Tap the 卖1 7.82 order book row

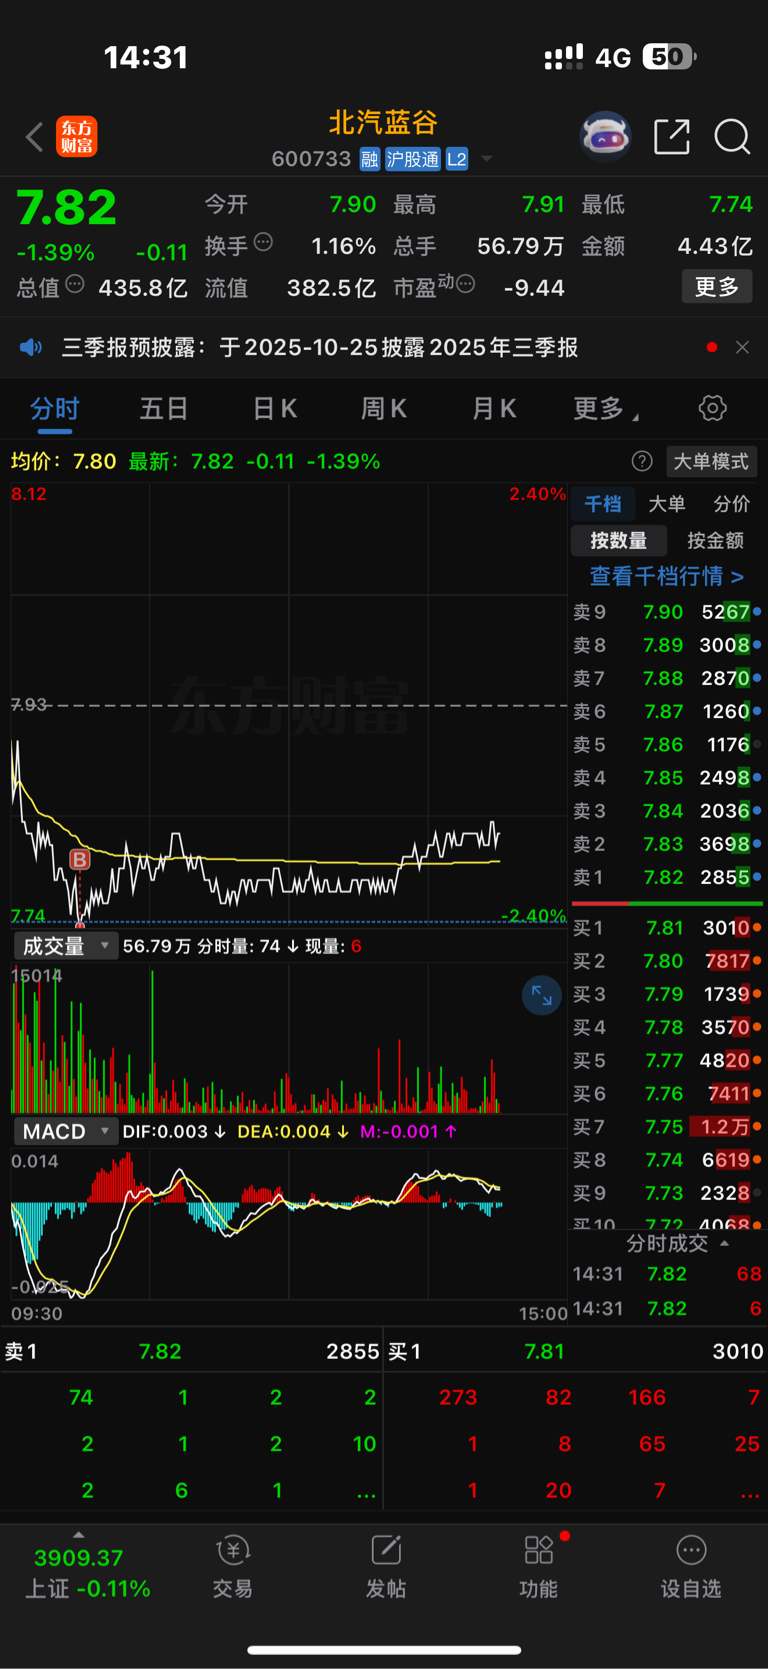click(667, 878)
